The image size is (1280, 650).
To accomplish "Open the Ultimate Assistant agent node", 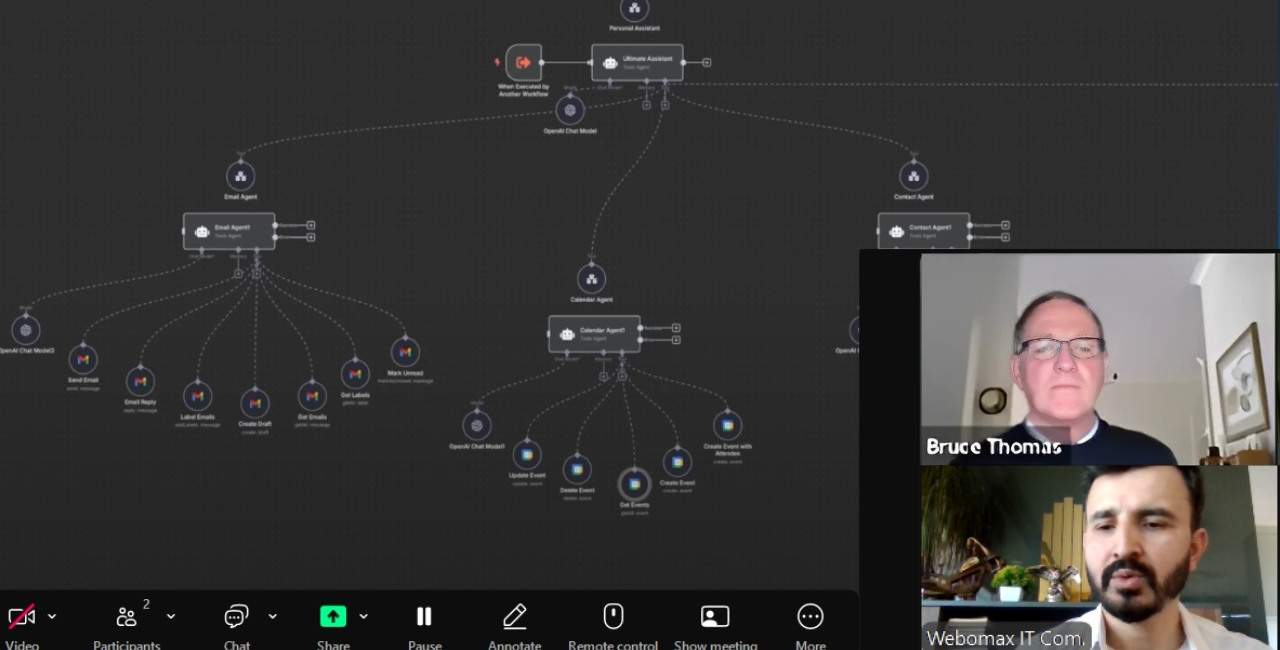I will [637, 62].
